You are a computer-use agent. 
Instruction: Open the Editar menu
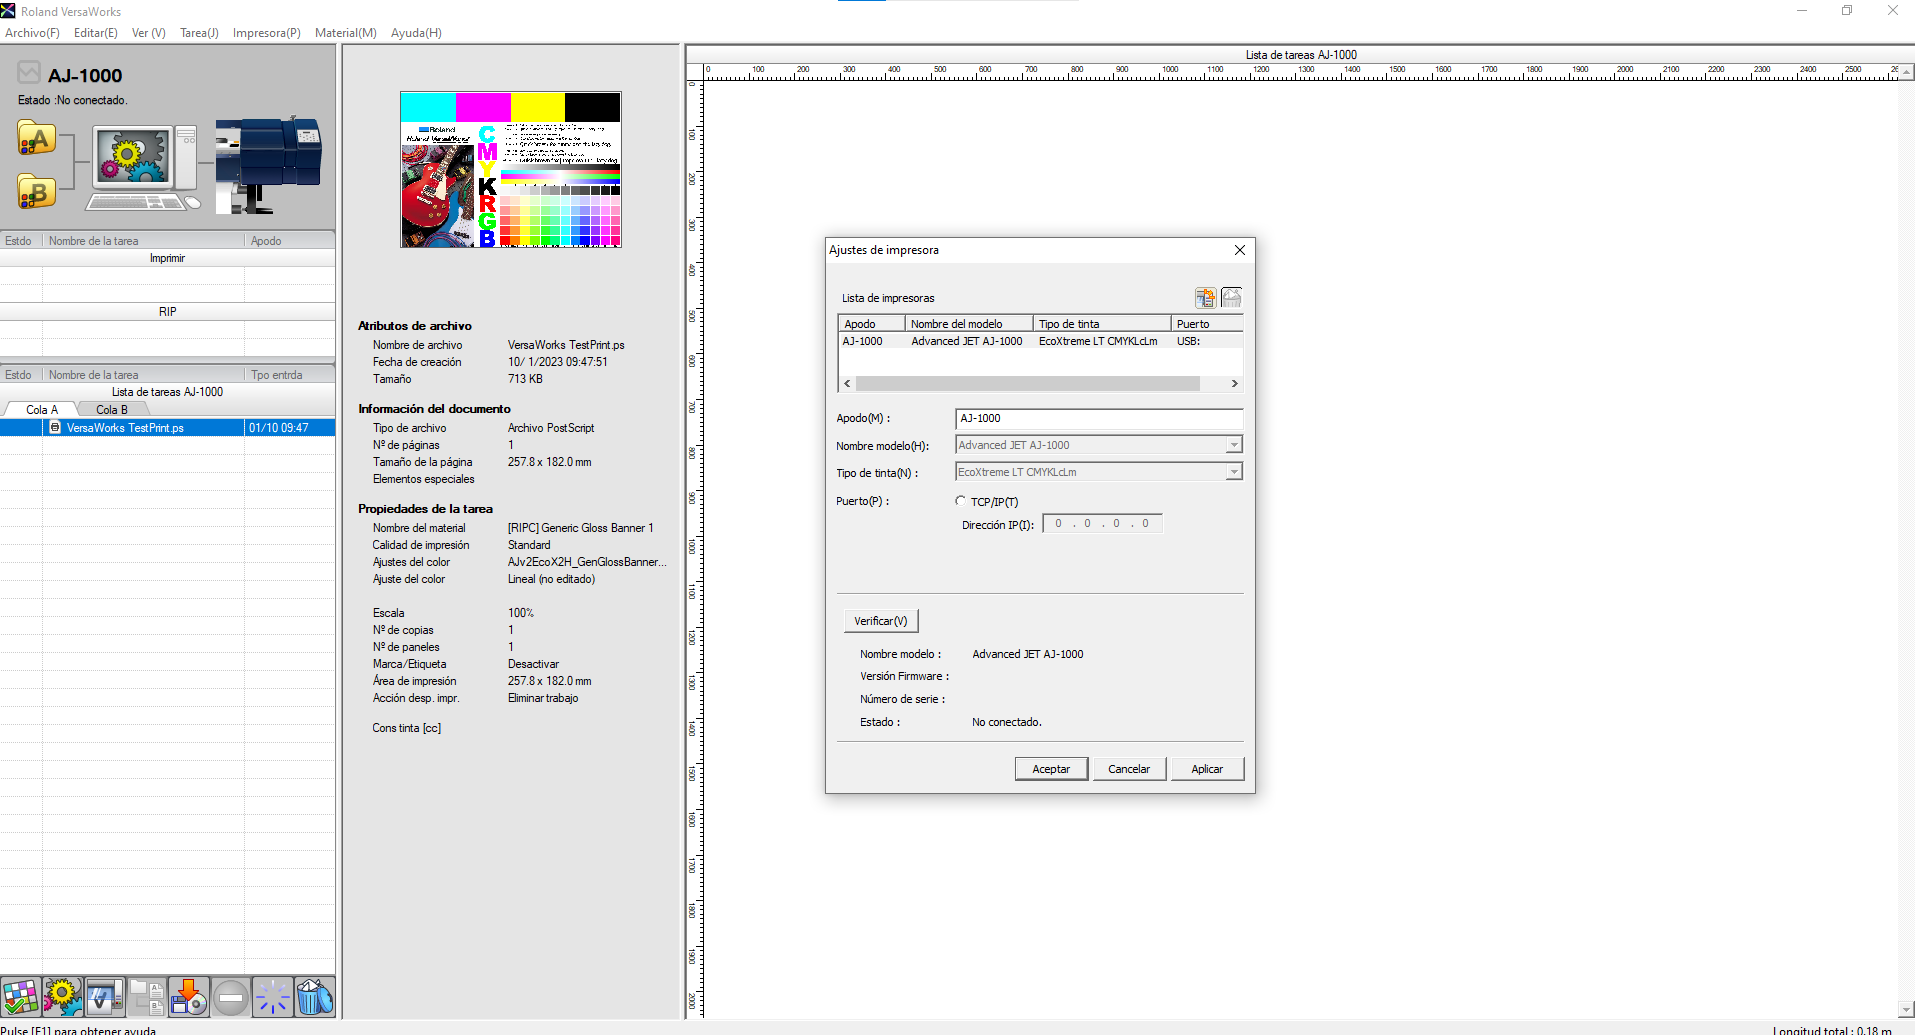coord(96,33)
